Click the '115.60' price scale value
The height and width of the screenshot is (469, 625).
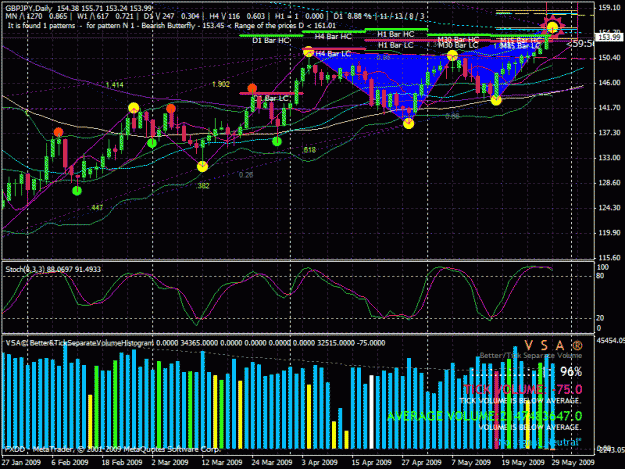609,258
